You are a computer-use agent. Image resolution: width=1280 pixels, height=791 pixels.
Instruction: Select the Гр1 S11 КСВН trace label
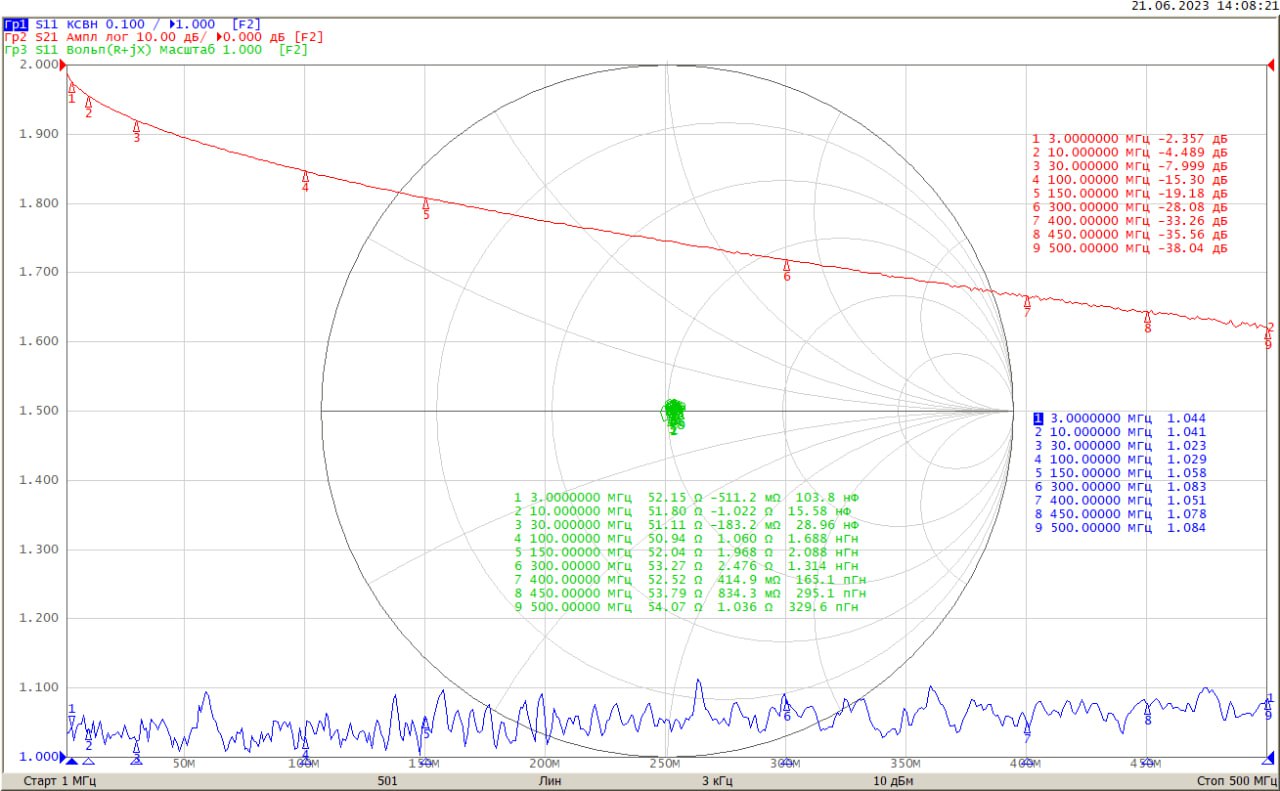tap(133, 22)
